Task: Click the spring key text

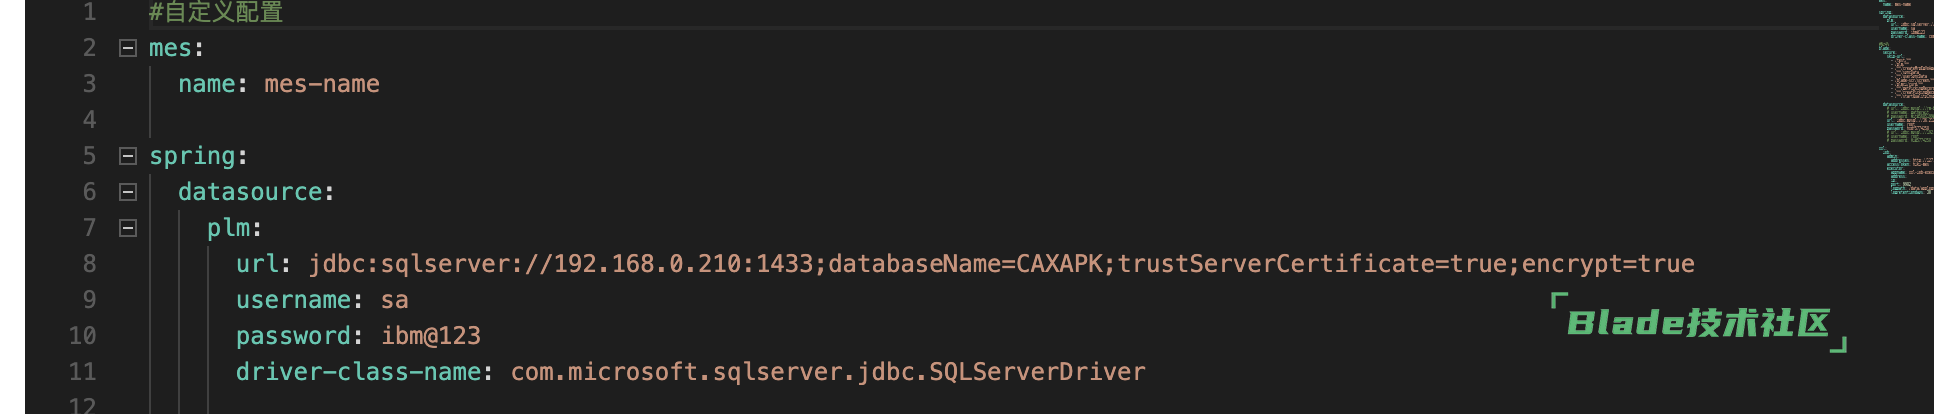Action: point(192,156)
